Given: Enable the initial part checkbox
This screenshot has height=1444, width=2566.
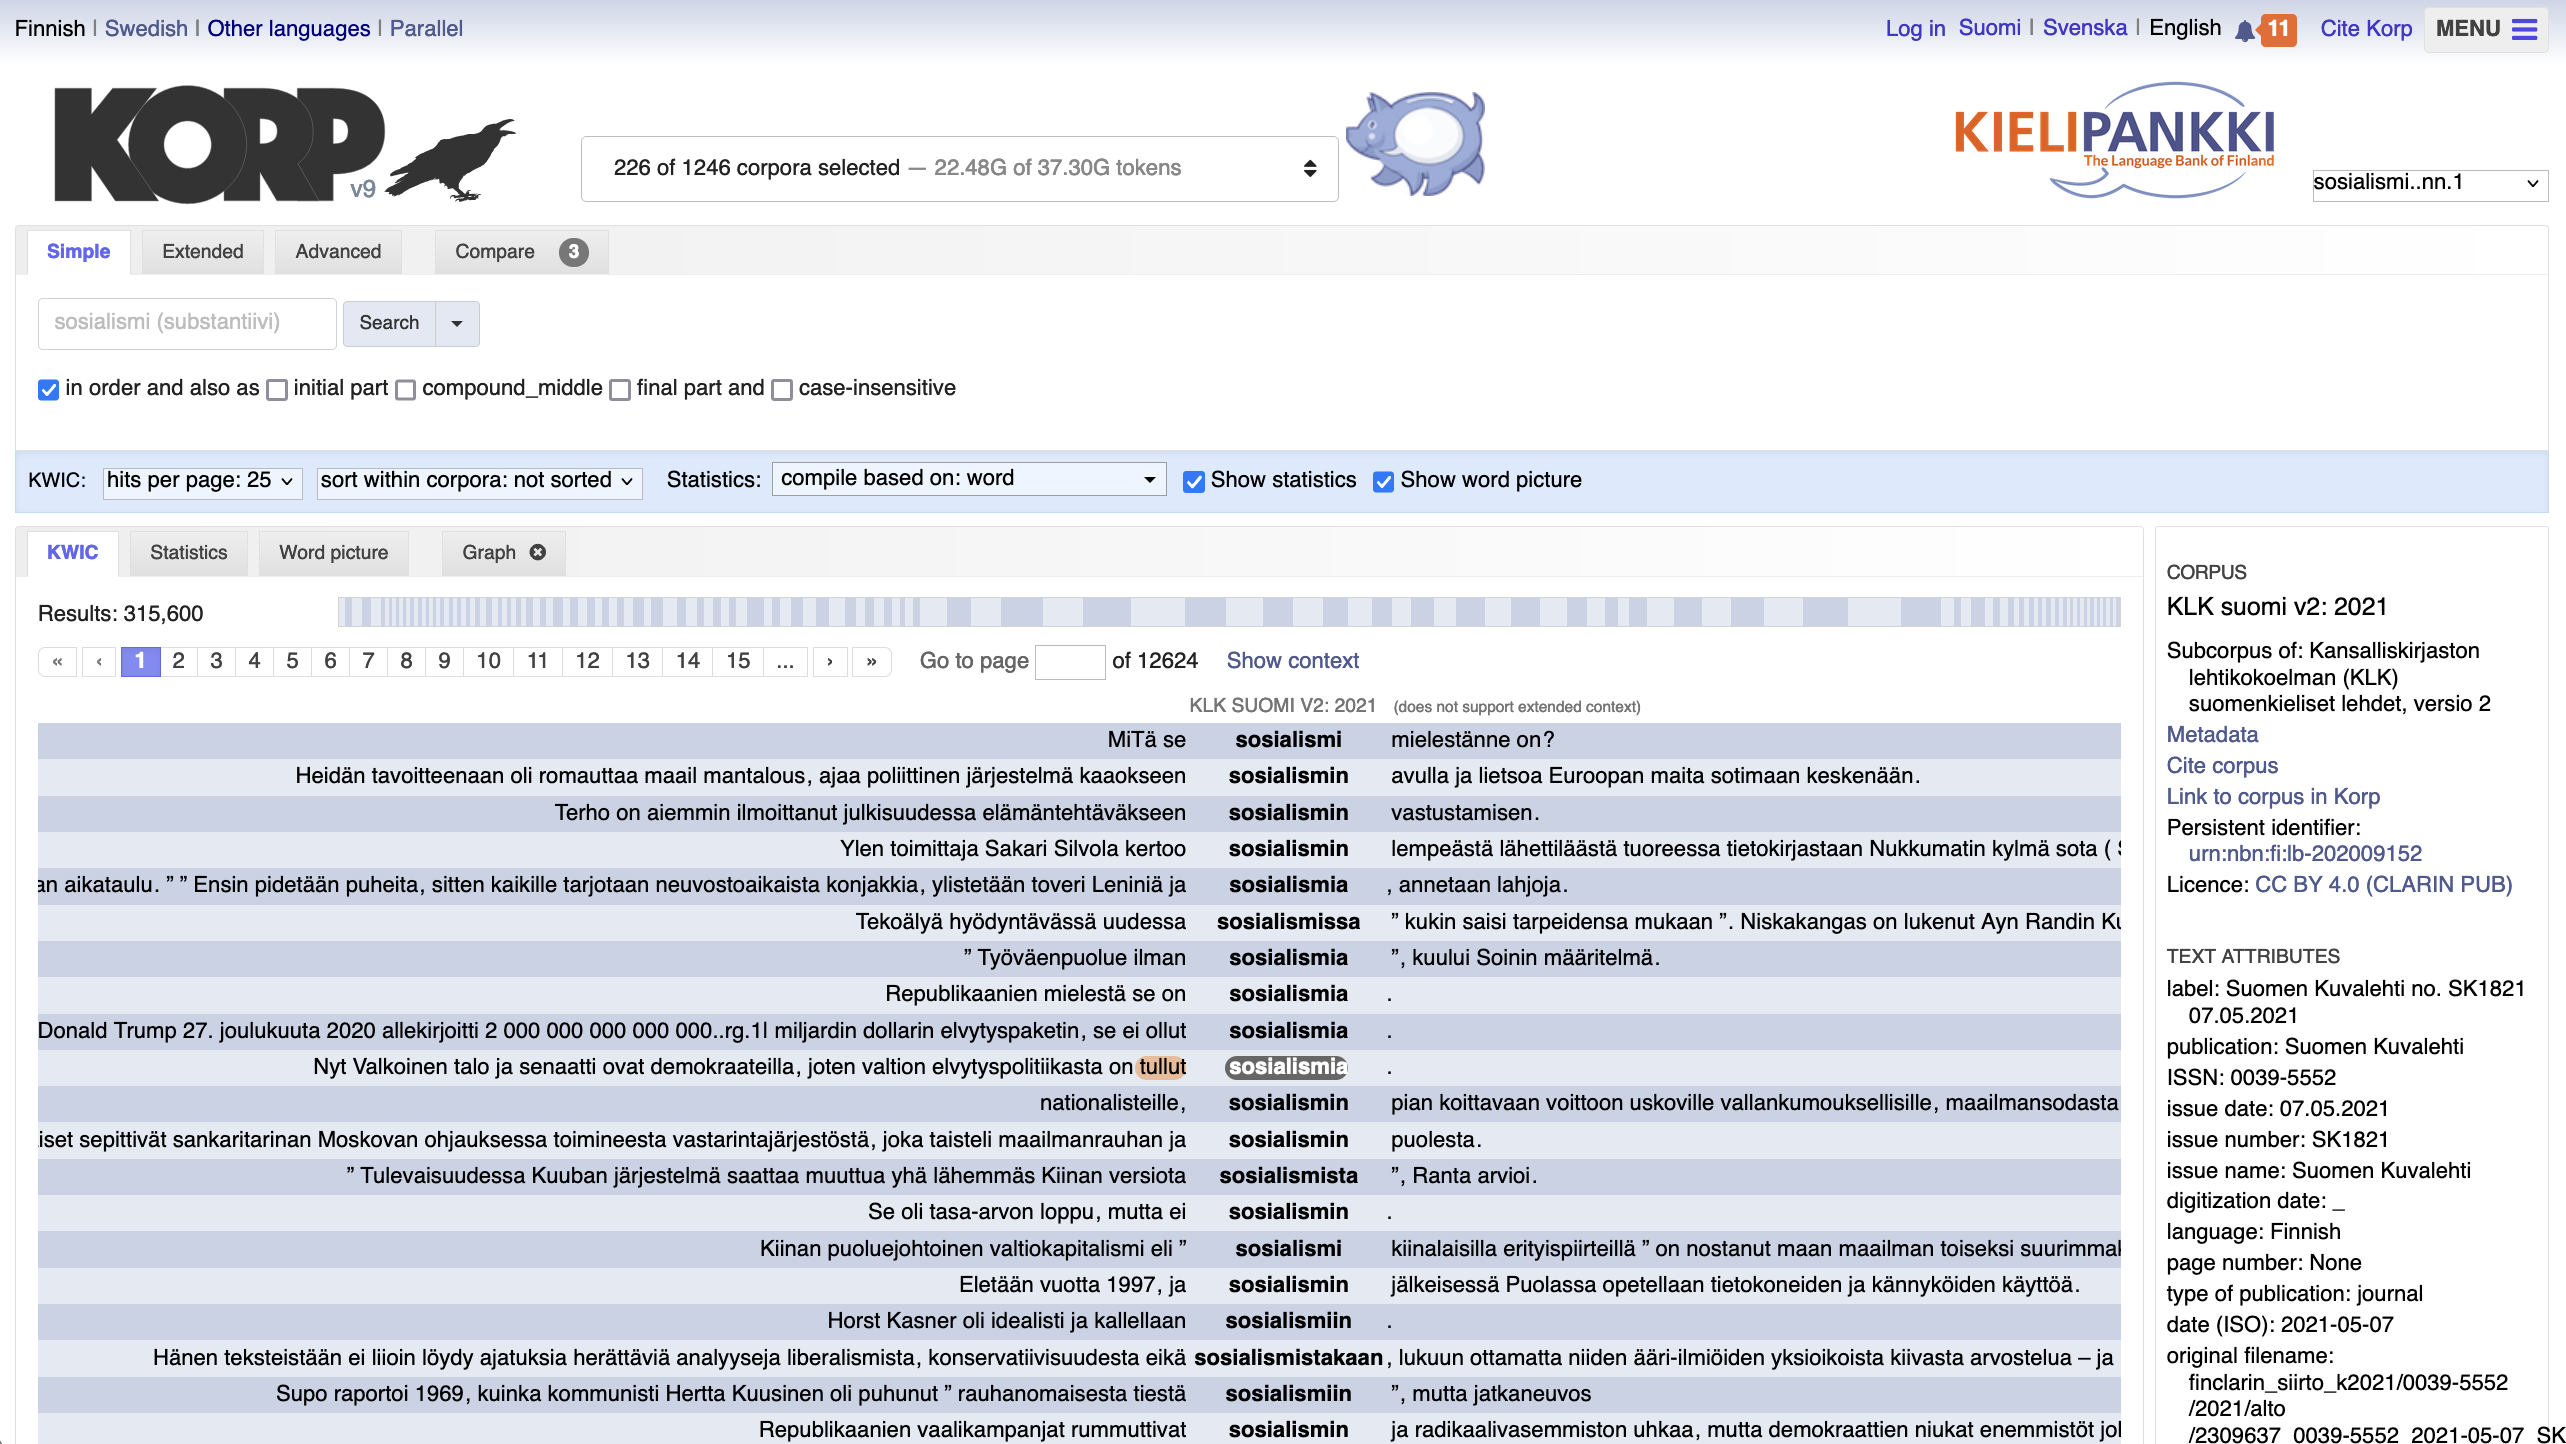Looking at the screenshot, I should click(x=277, y=390).
